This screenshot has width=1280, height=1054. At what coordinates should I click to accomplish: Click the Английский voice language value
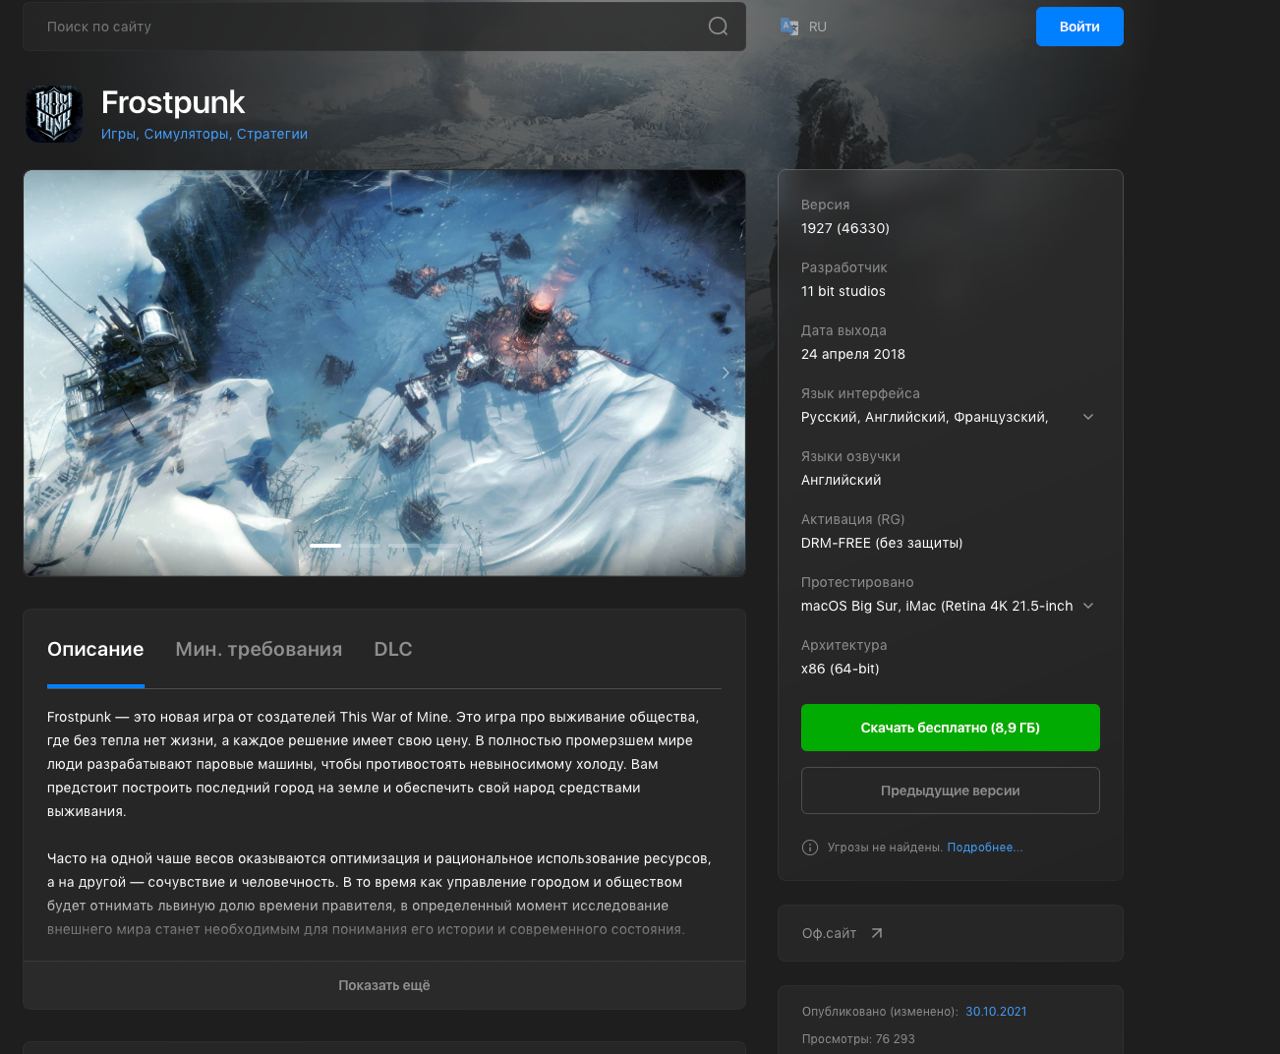841,480
